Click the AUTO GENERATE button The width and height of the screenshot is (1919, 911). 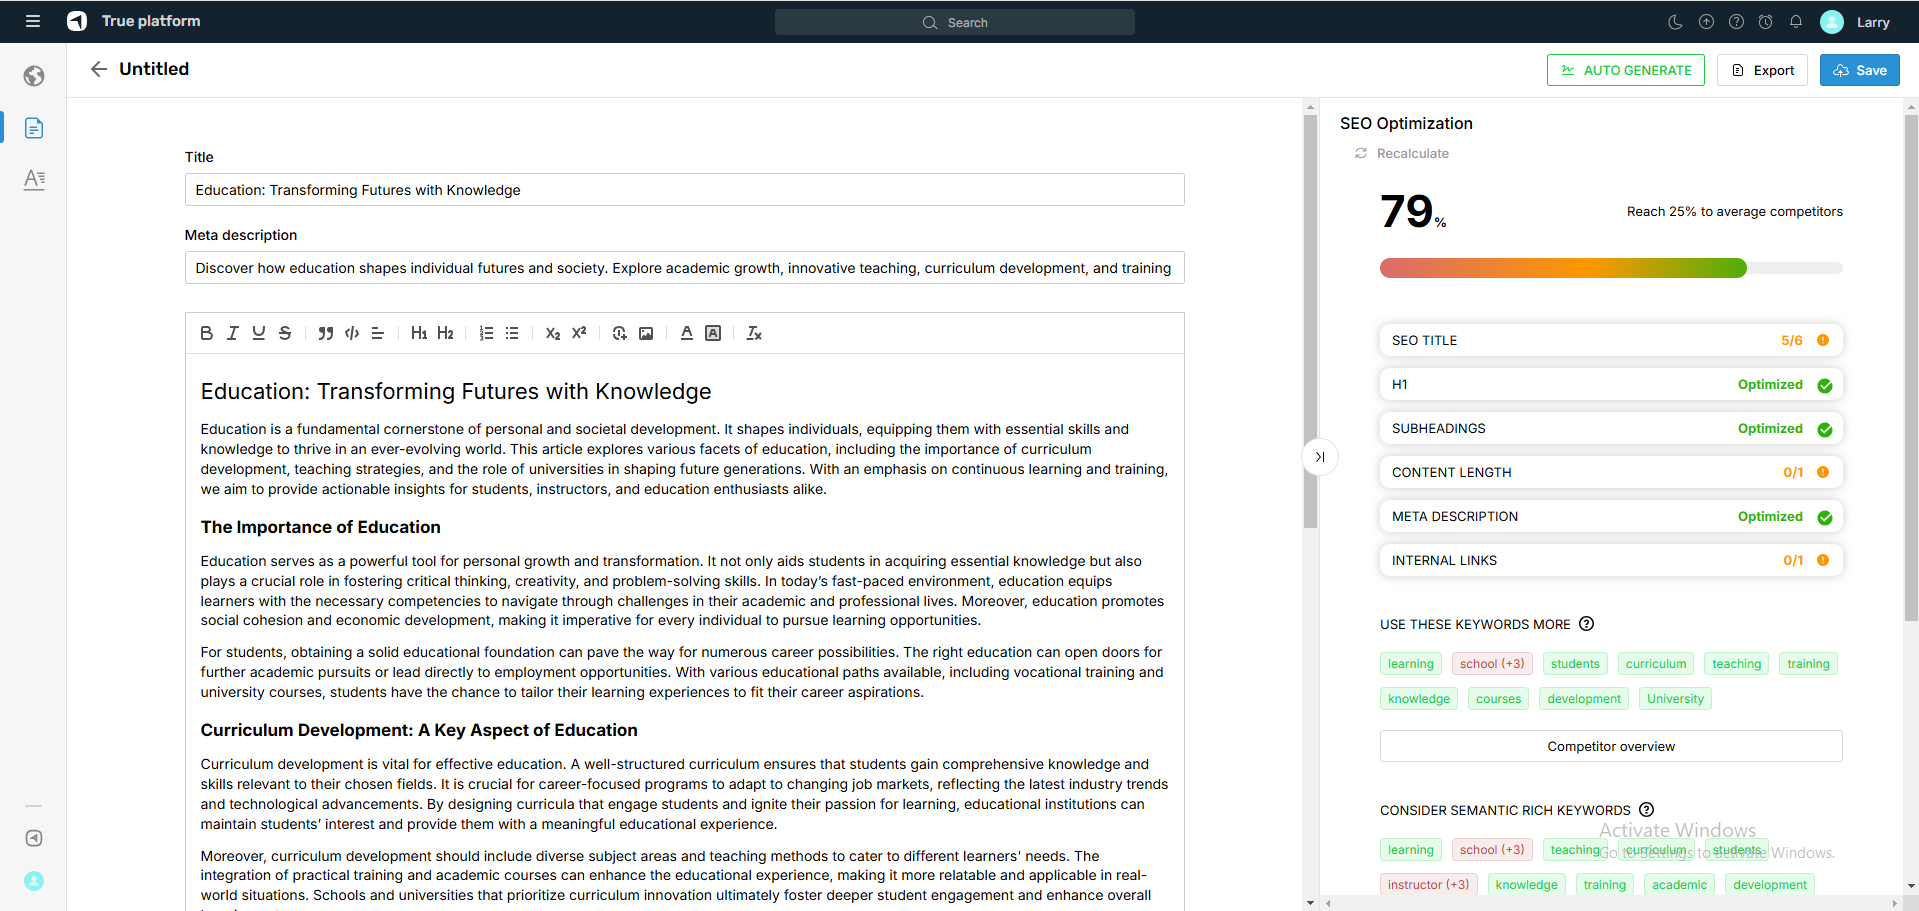pyautogui.click(x=1625, y=70)
